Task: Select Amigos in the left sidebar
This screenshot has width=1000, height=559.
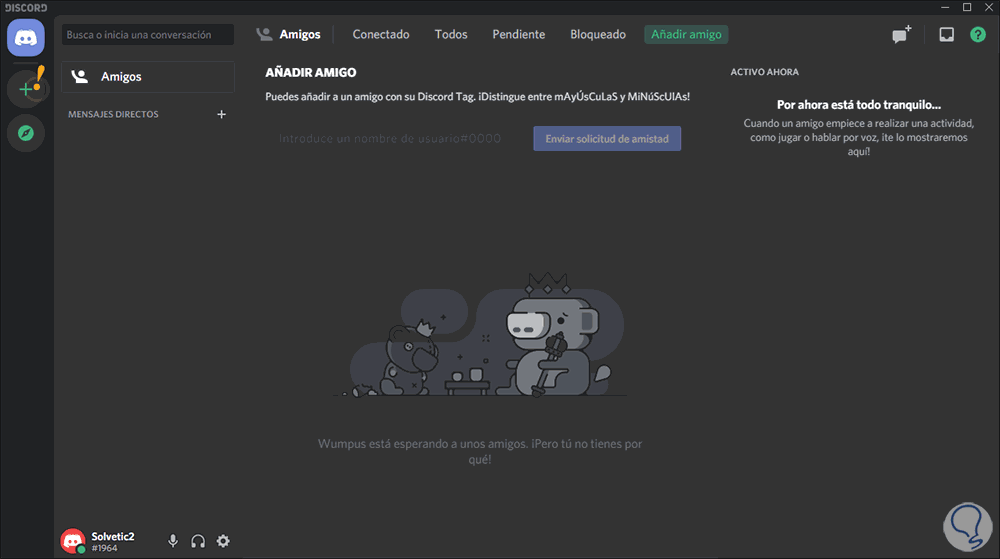Action: pyautogui.click(x=148, y=77)
